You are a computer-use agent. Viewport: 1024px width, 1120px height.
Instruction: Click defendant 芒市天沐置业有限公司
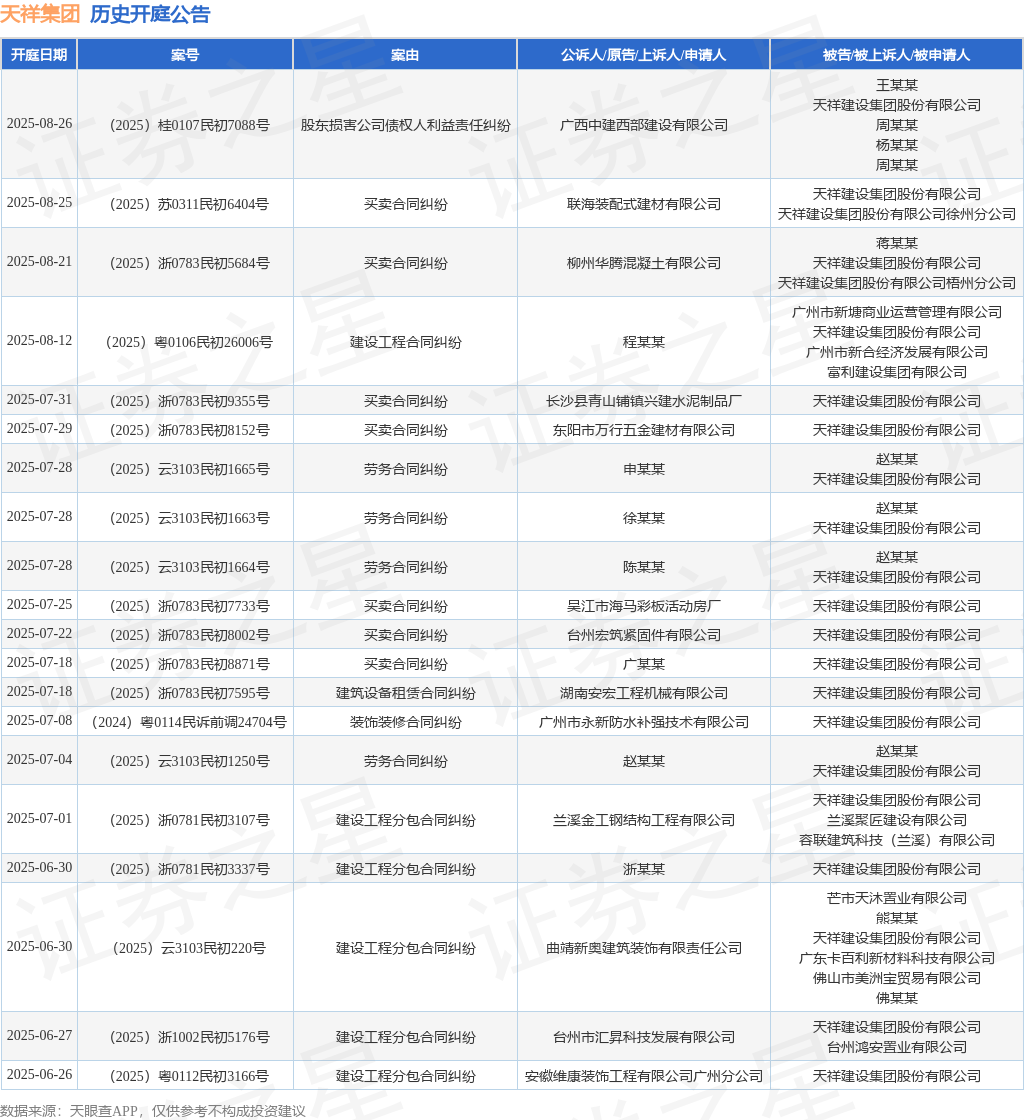click(x=896, y=899)
